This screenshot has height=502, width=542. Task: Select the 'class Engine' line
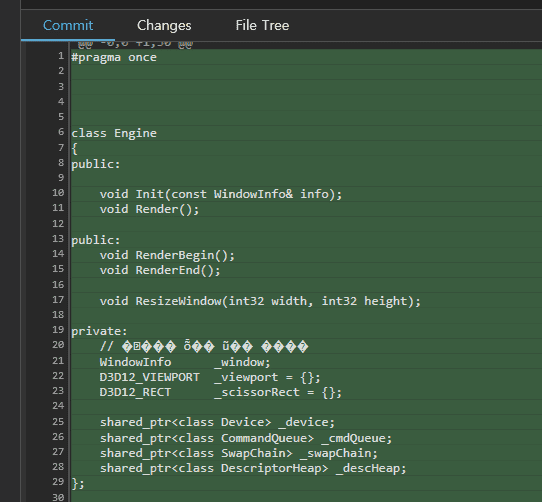[114, 133]
